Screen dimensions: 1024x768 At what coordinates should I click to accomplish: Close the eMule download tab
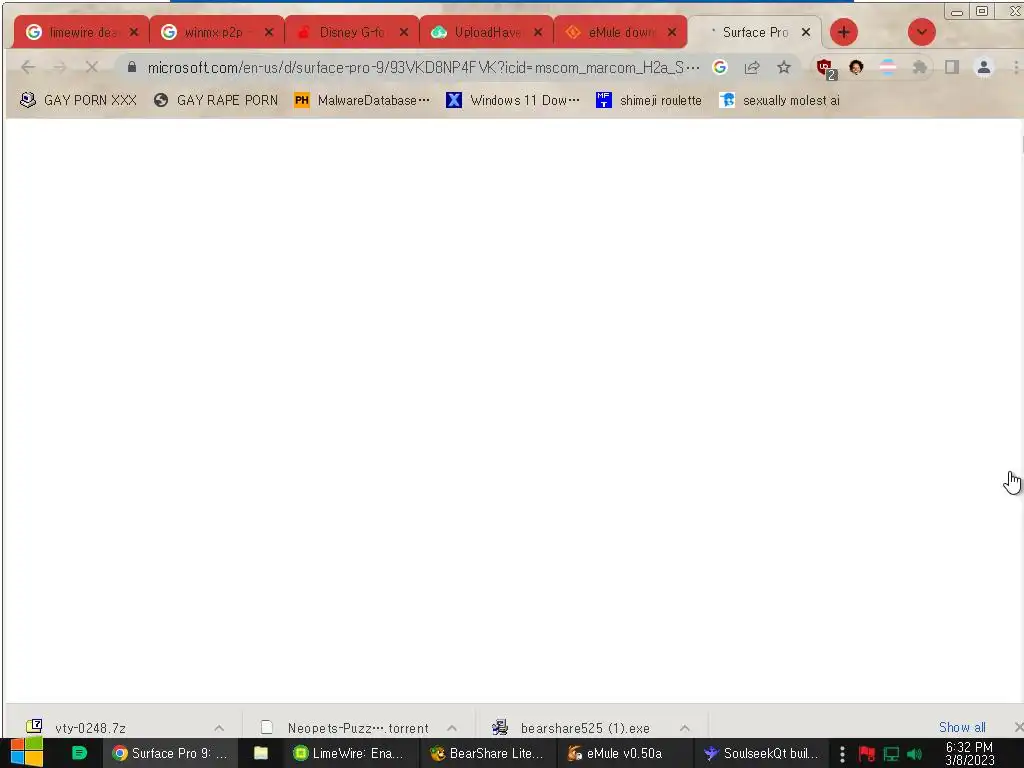click(x=672, y=32)
